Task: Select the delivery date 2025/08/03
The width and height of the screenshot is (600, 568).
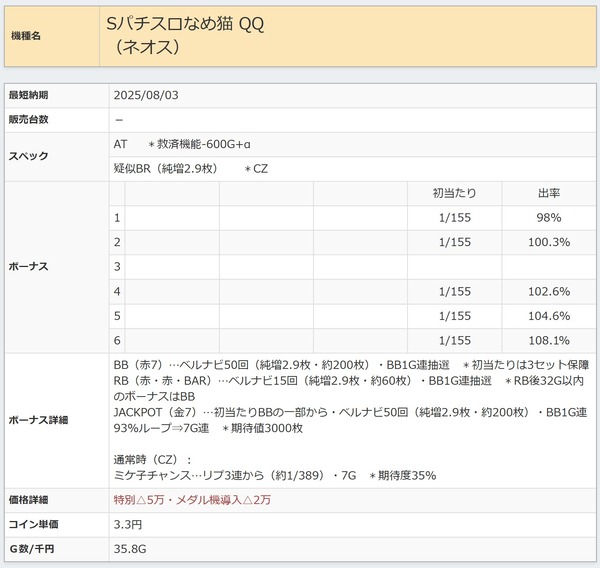Action: point(146,95)
